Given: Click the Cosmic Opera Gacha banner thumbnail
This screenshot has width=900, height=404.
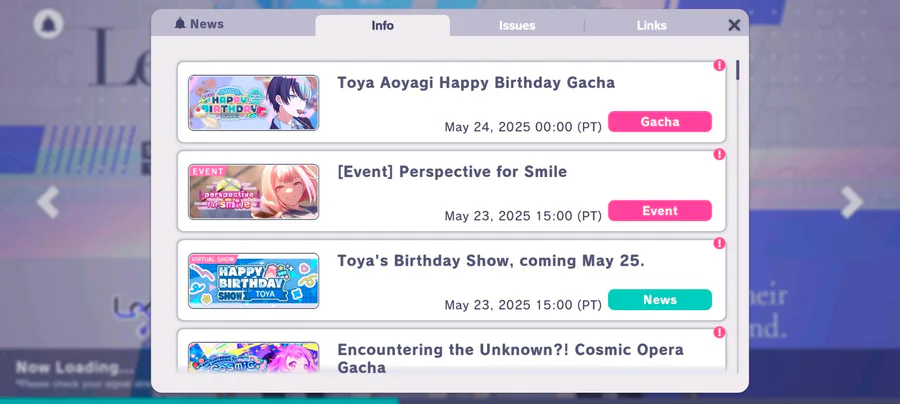Looking at the screenshot, I should coord(254,358).
